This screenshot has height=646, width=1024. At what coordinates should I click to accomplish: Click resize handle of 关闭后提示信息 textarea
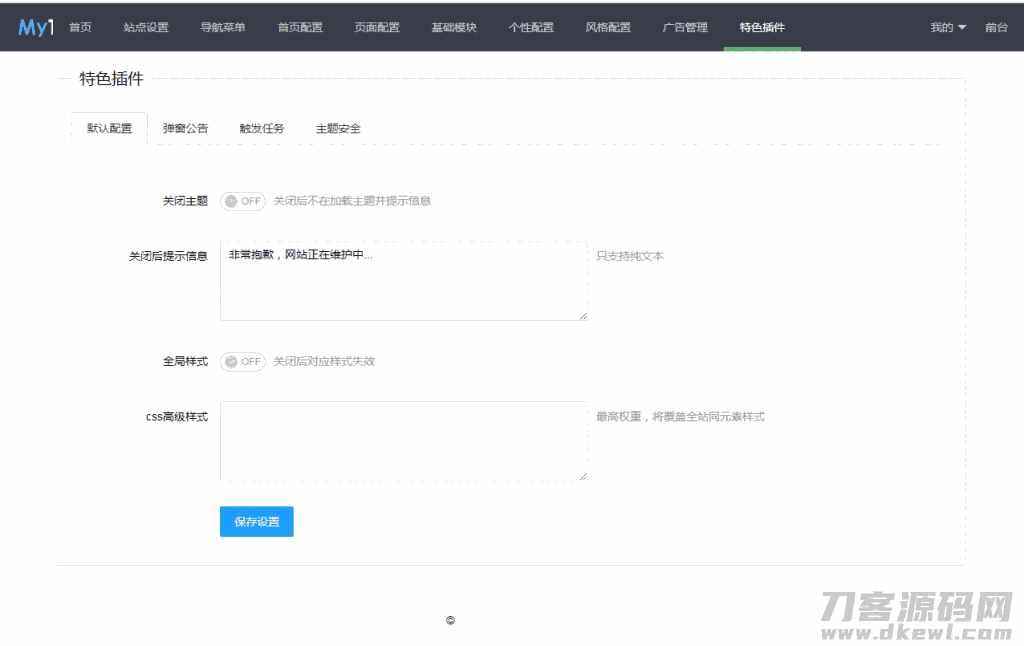pyautogui.click(x=582, y=316)
